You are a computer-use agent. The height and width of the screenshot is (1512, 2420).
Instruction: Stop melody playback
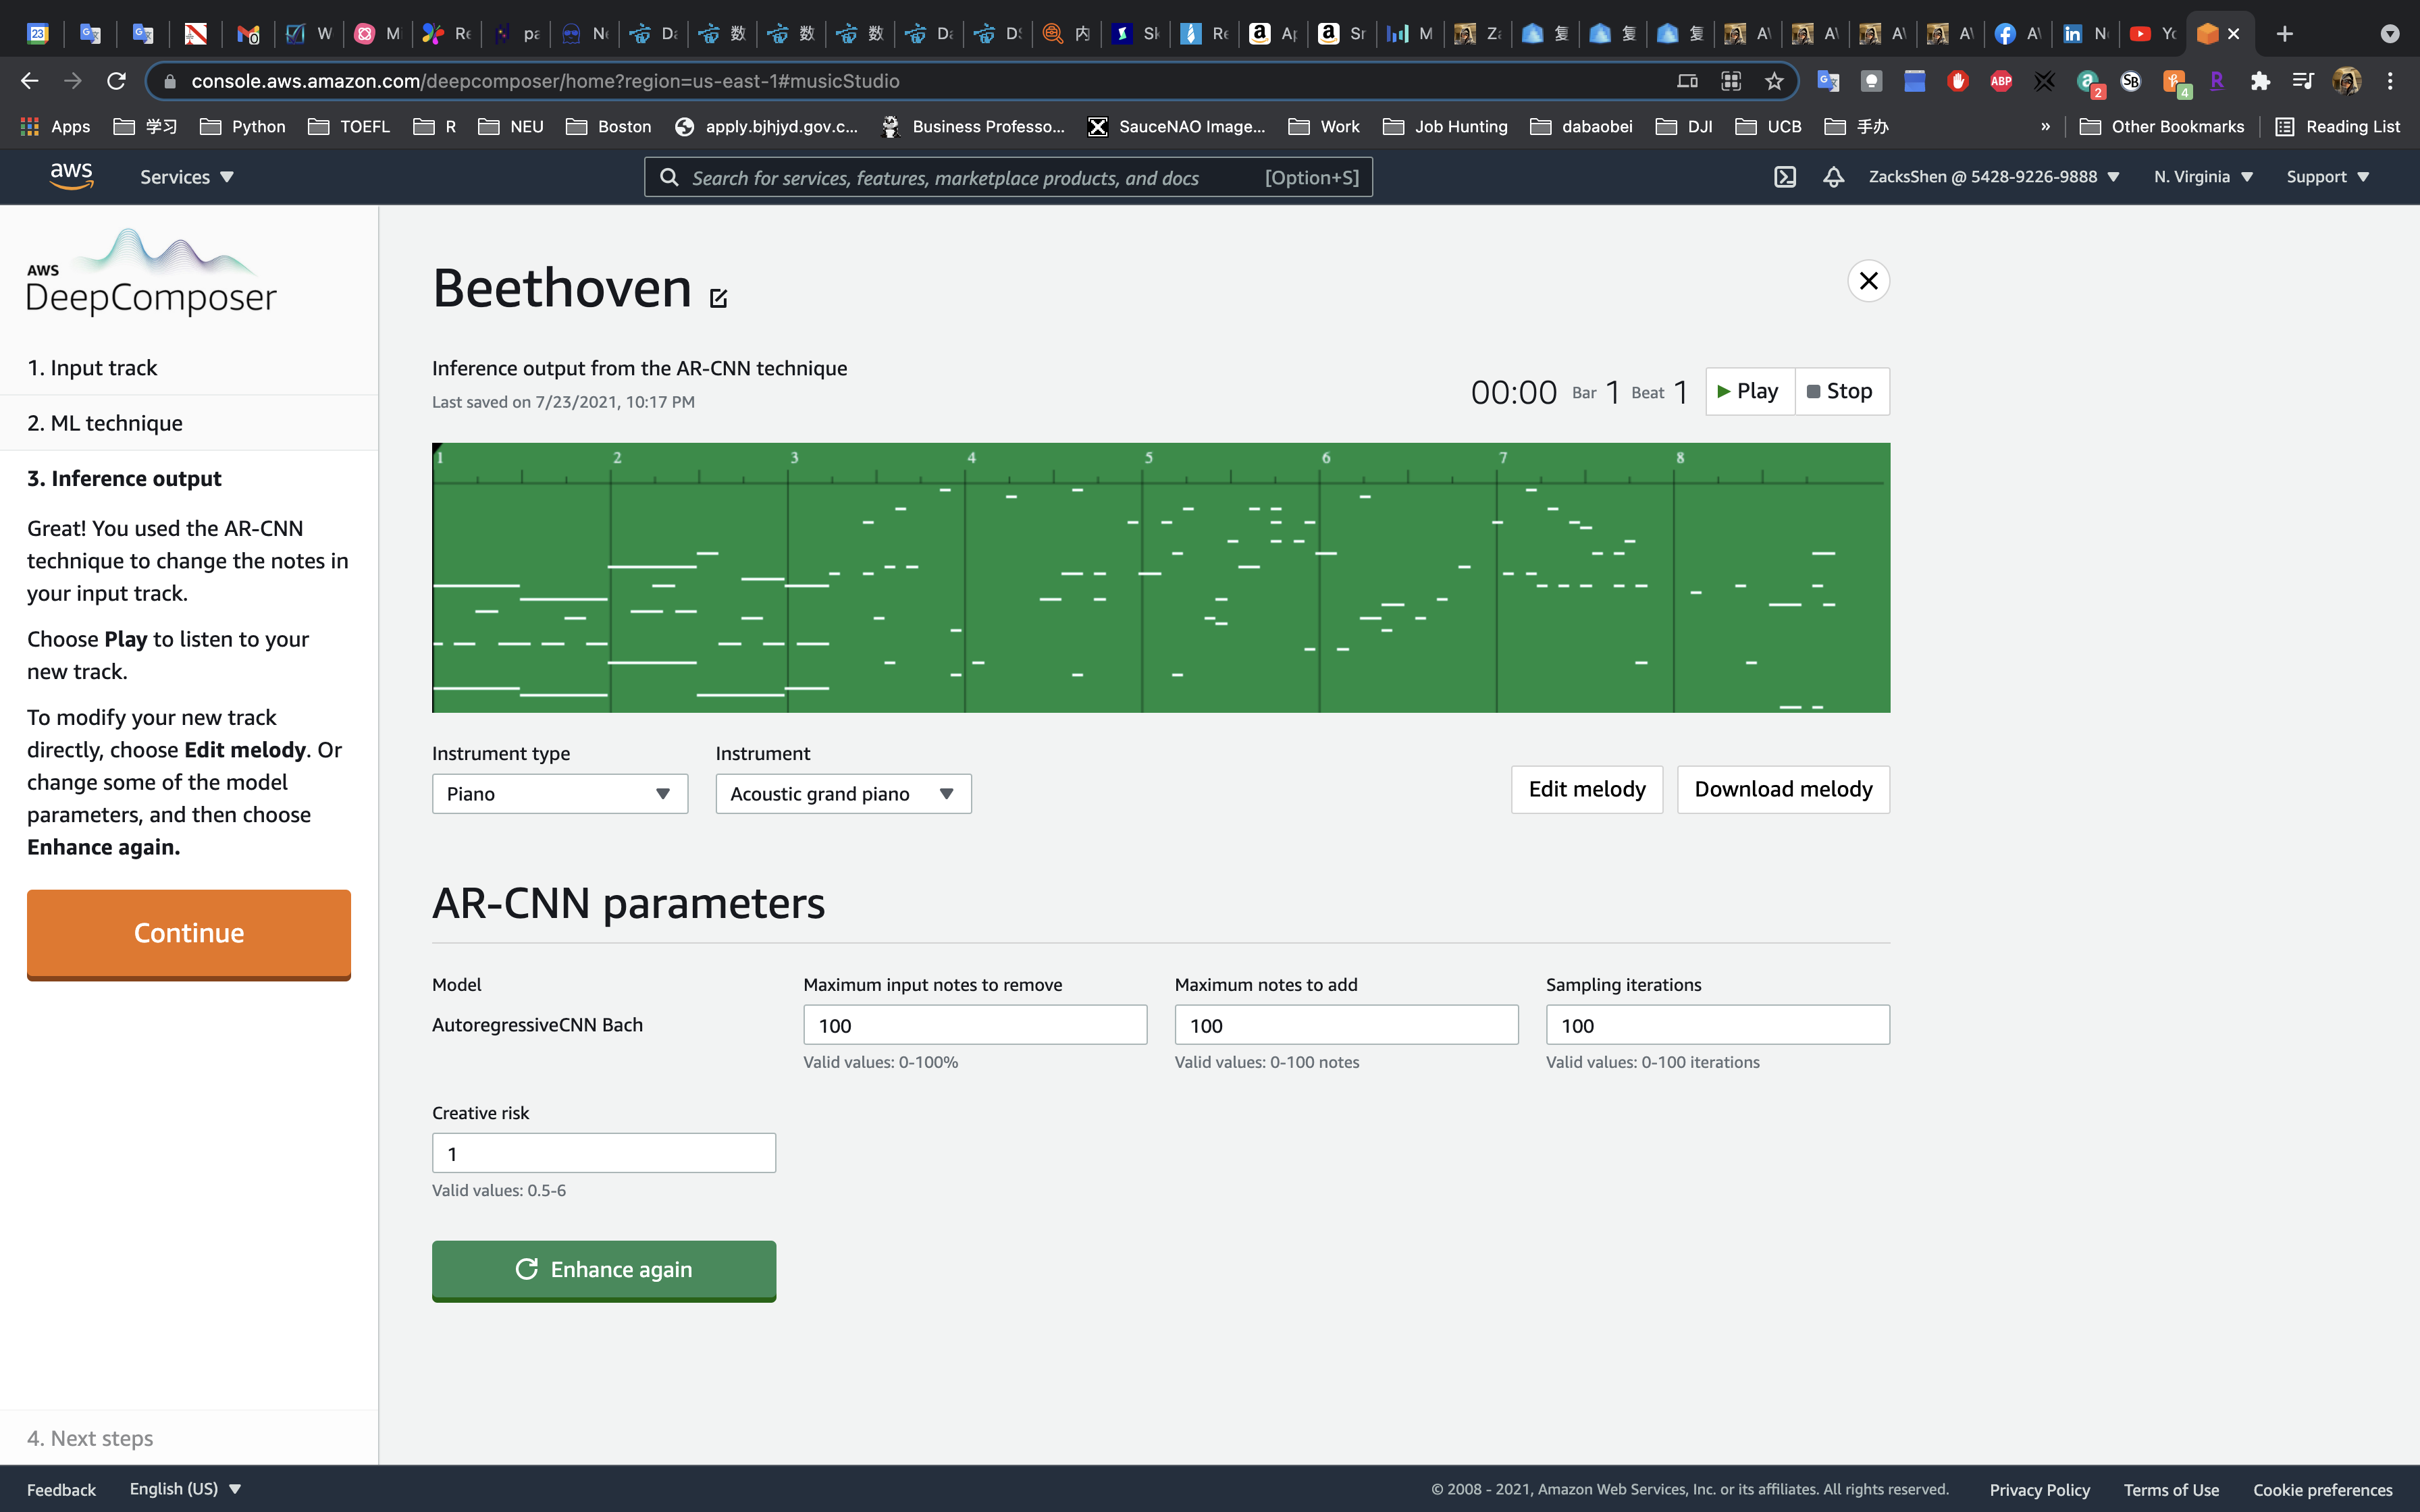pos(1841,391)
